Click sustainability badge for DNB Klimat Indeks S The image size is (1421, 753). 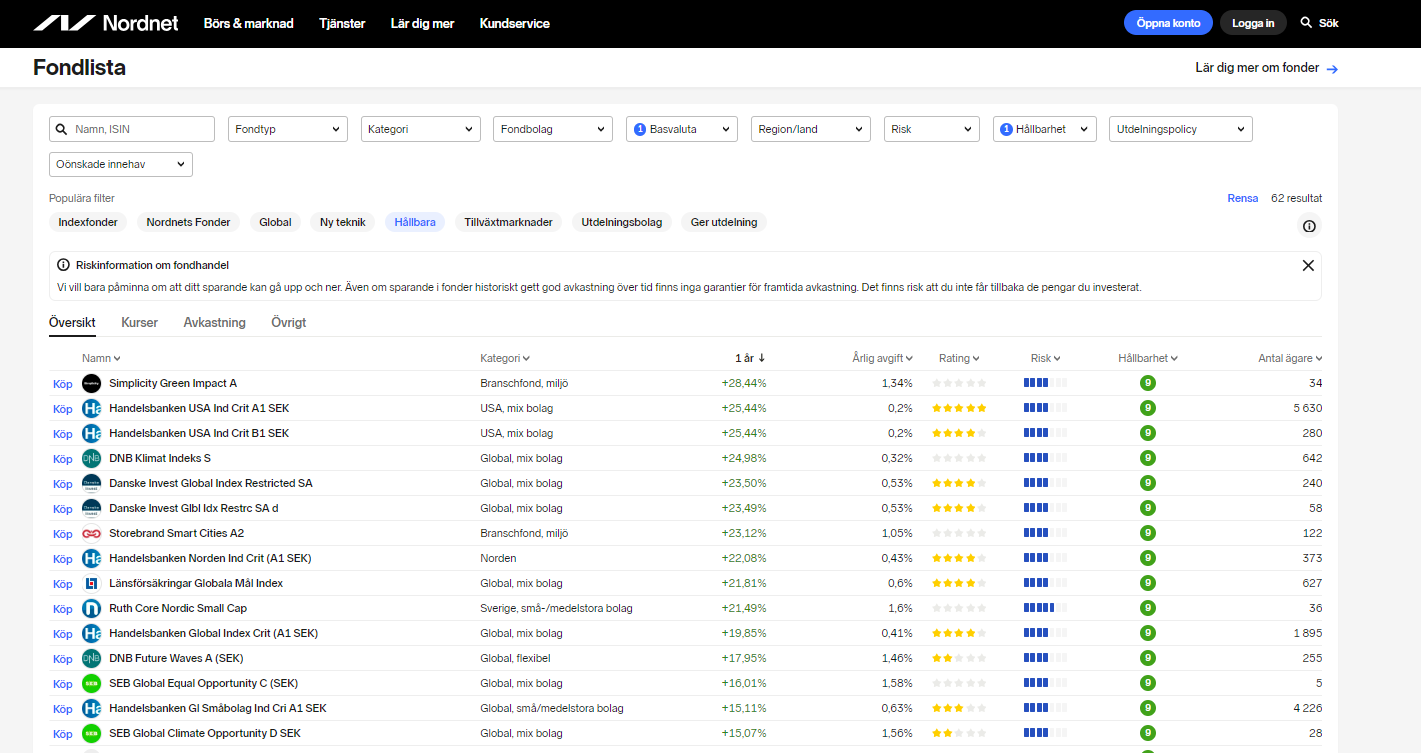1147,458
